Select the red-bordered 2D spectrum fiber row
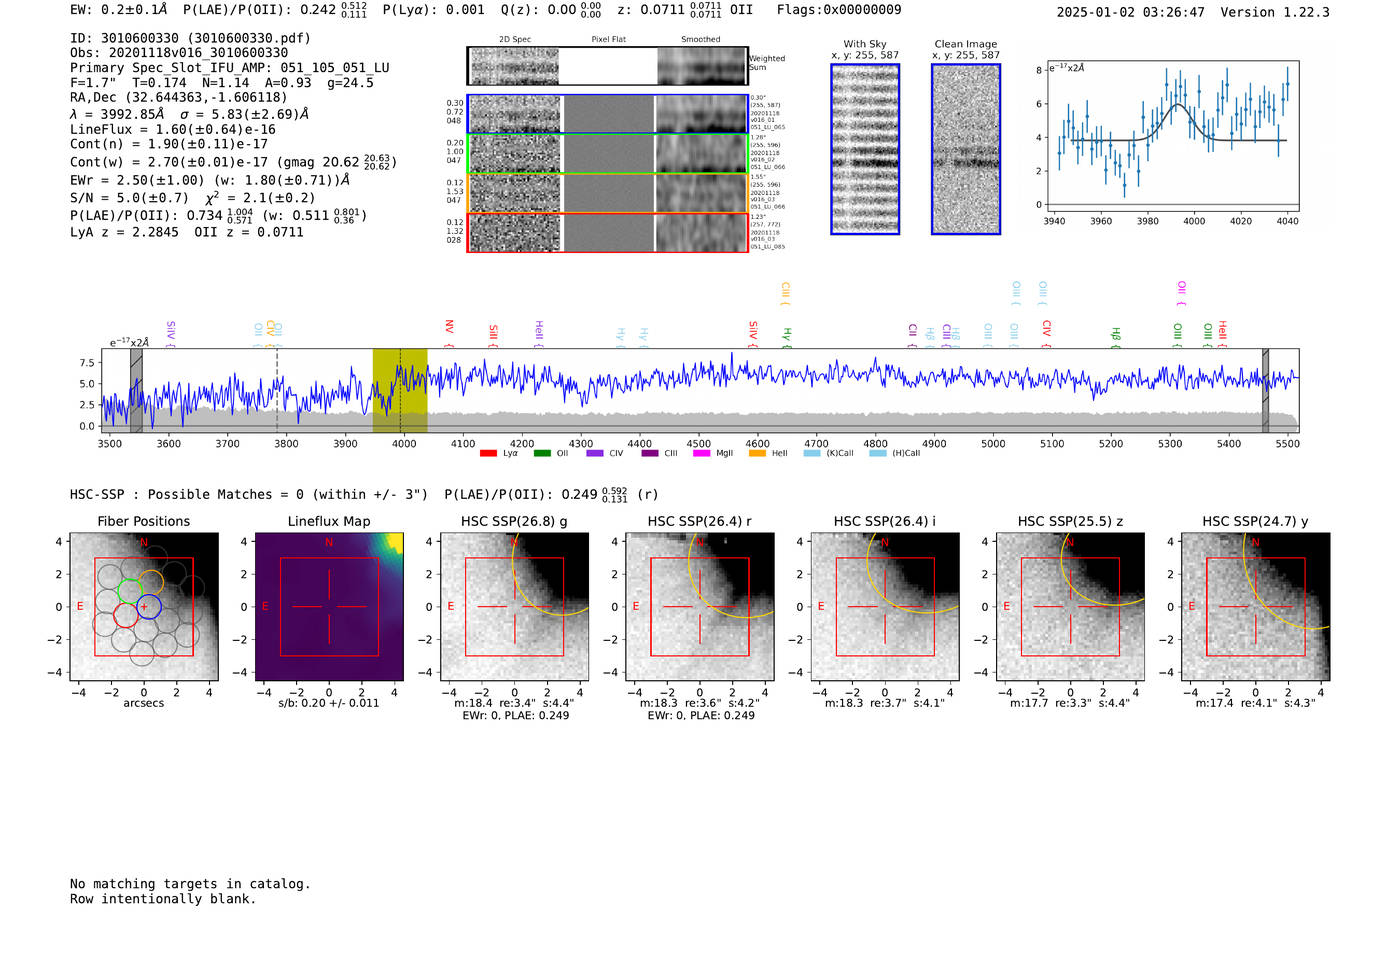 point(608,232)
